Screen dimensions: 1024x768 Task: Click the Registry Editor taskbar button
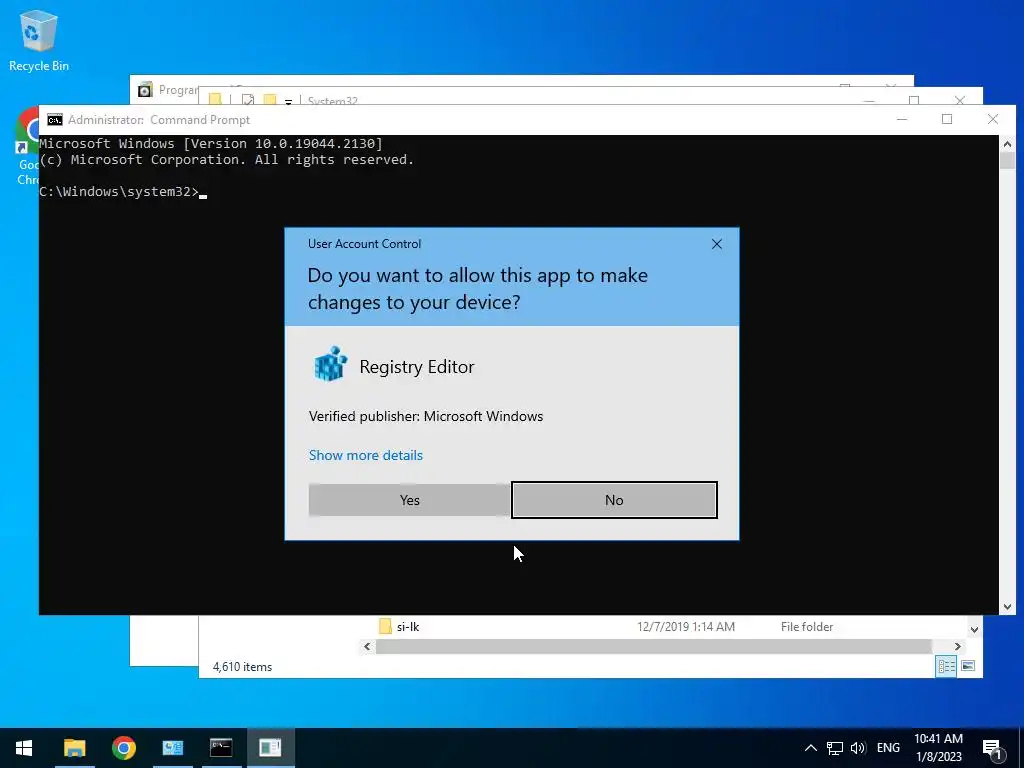click(x=270, y=748)
